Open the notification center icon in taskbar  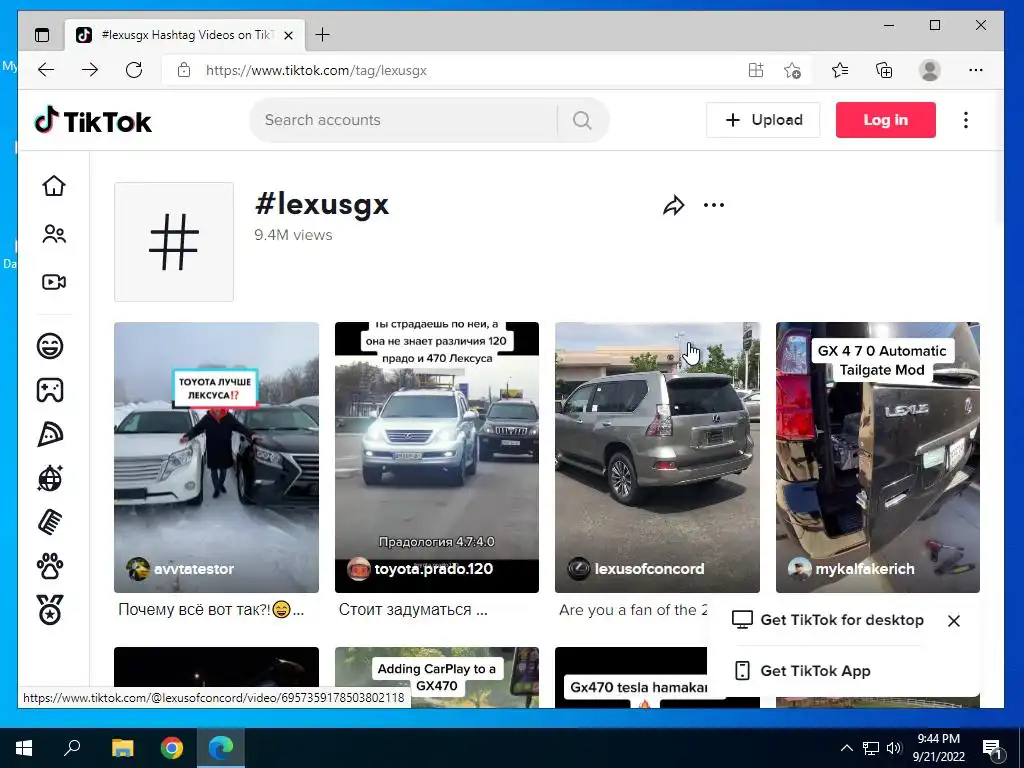(992, 748)
